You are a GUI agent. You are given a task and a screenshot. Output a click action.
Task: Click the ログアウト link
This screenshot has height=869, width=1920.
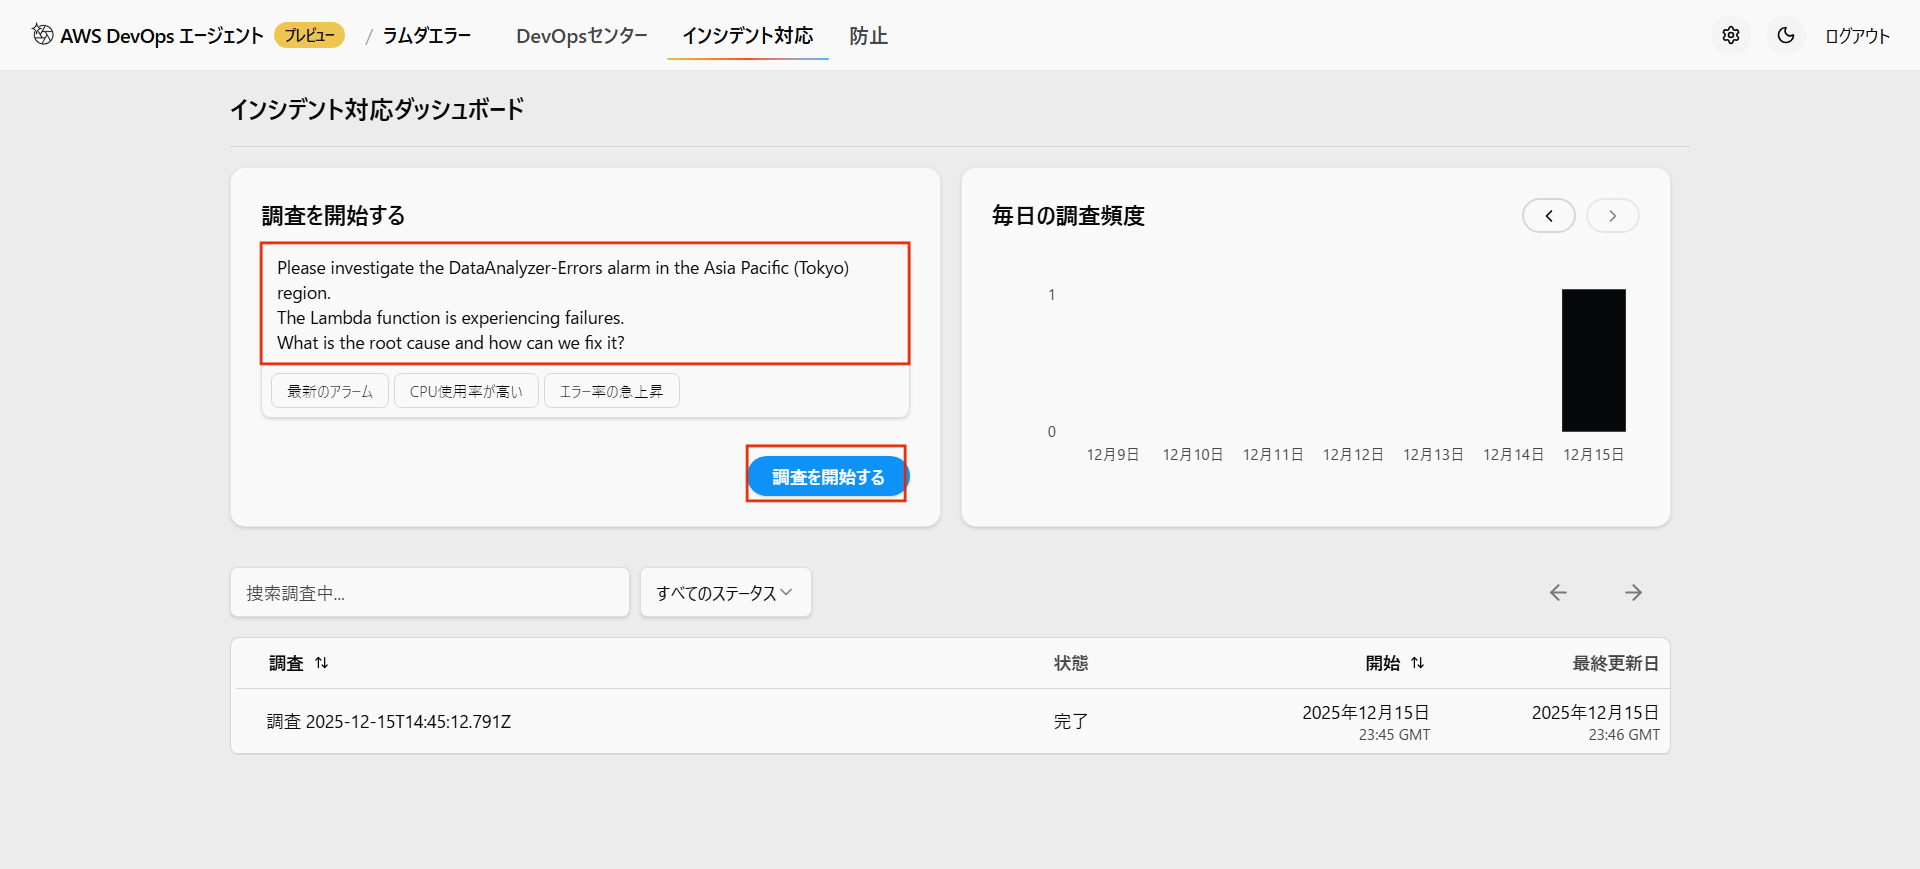[x=1857, y=36]
